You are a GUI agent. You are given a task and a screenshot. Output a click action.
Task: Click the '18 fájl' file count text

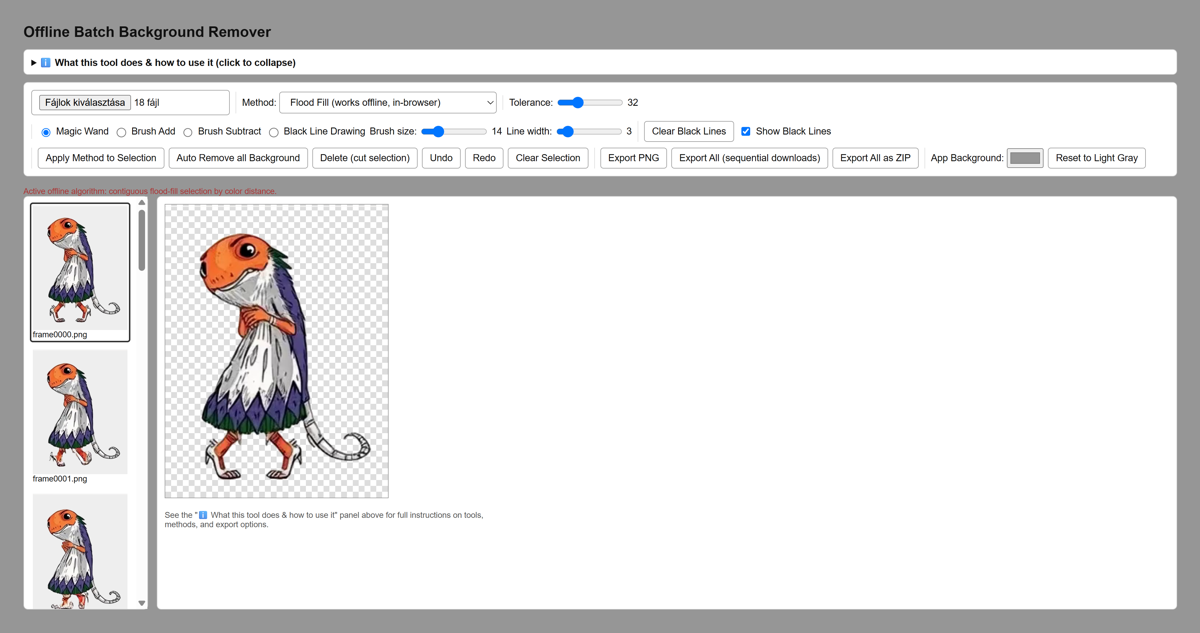coord(147,102)
